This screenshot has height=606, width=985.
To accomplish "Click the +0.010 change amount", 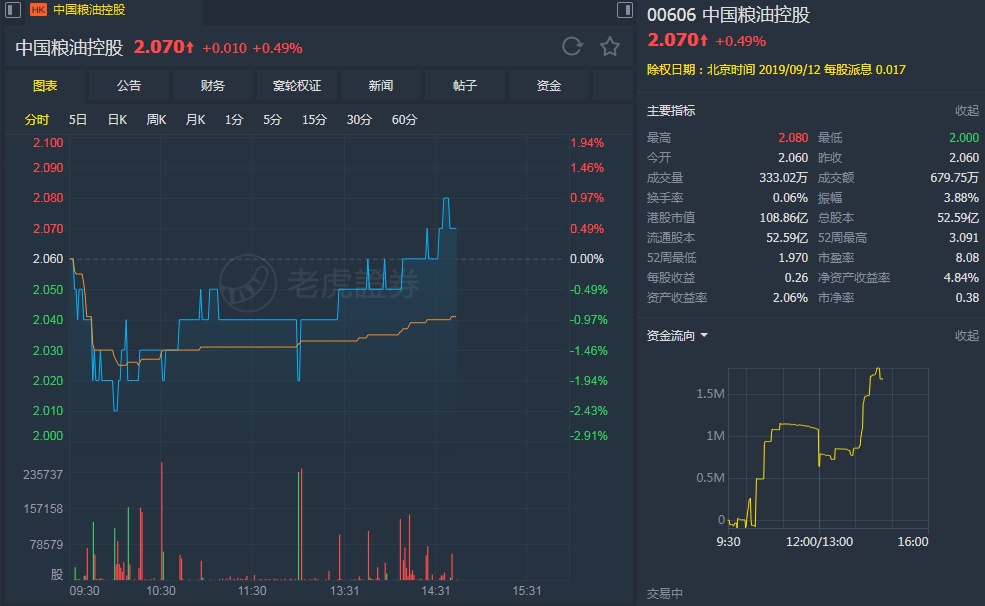I will 224,48.
